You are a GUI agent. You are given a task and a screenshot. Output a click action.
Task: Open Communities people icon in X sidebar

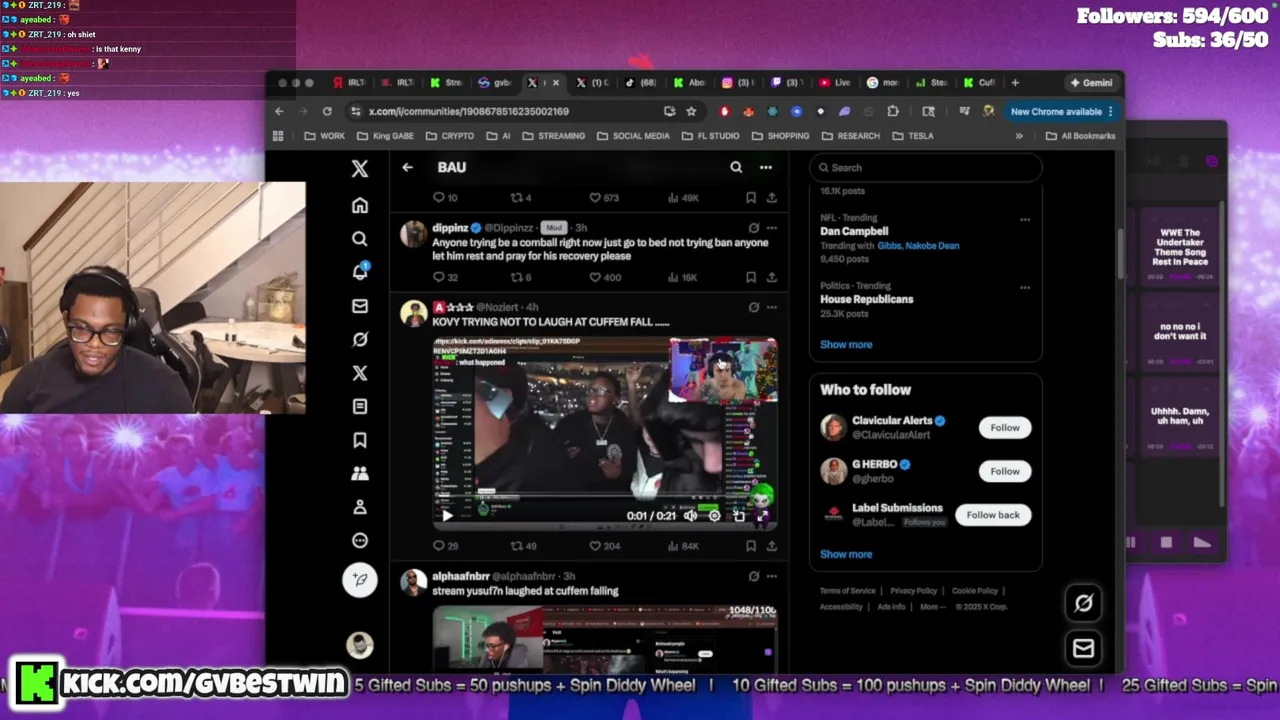point(360,474)
